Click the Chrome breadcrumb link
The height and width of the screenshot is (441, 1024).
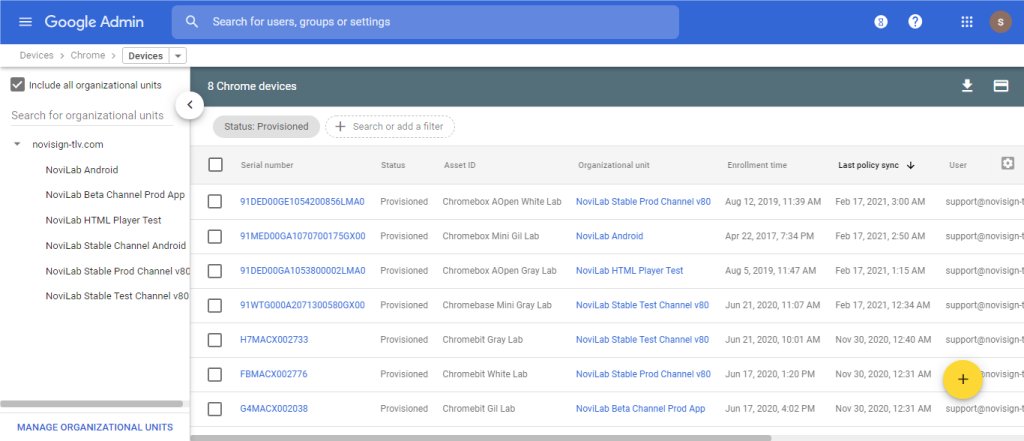point(88,56)
